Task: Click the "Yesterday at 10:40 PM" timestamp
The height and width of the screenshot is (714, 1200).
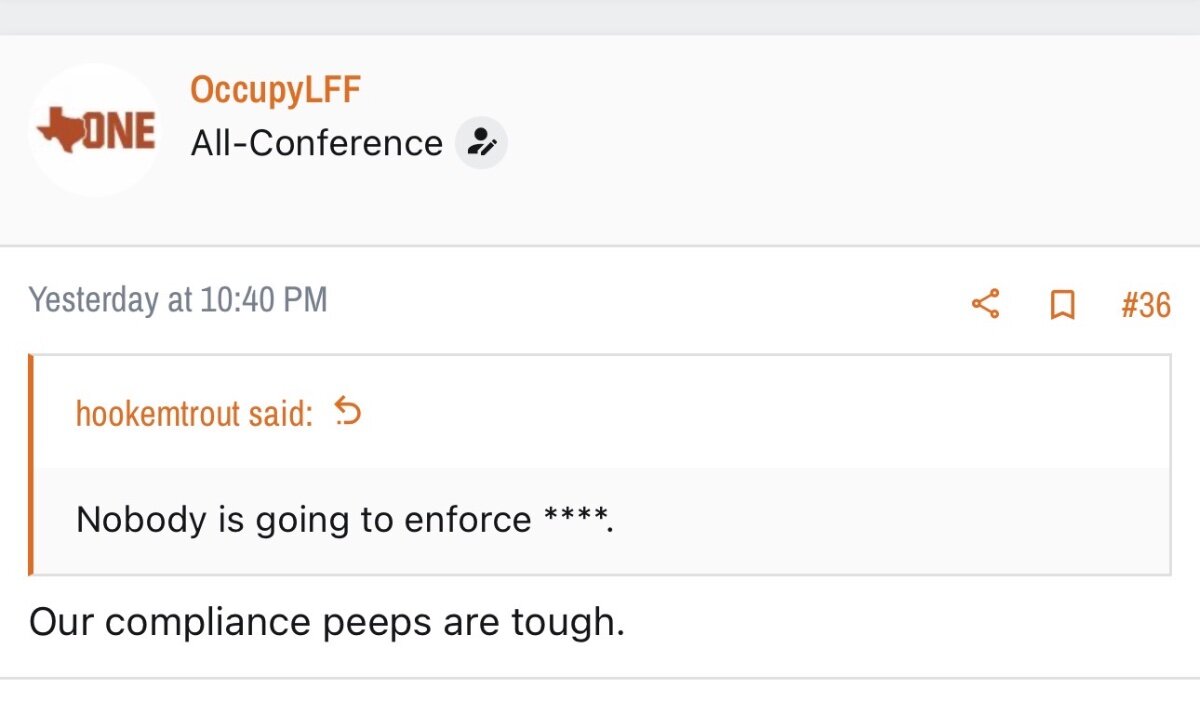Action: coord(178,300)
